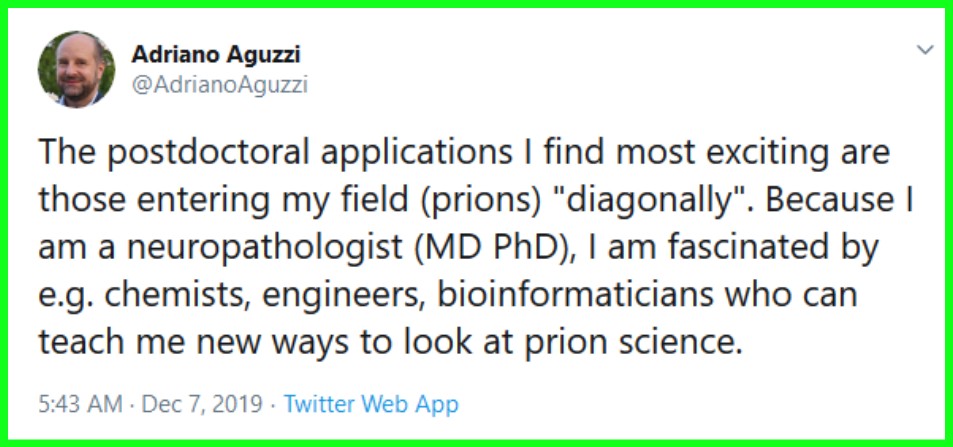Viewport: 953px width, 447px height.
Task: Click the word "teach" in the last line
Action: 82,340
